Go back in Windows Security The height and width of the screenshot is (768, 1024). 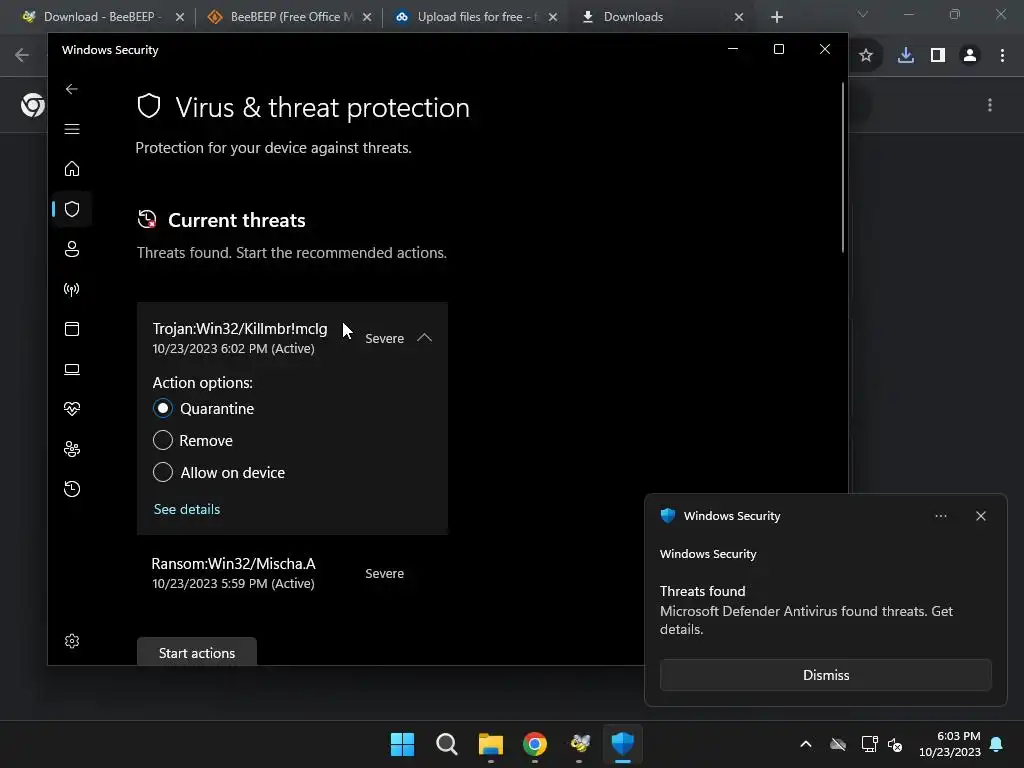(72, 89)
